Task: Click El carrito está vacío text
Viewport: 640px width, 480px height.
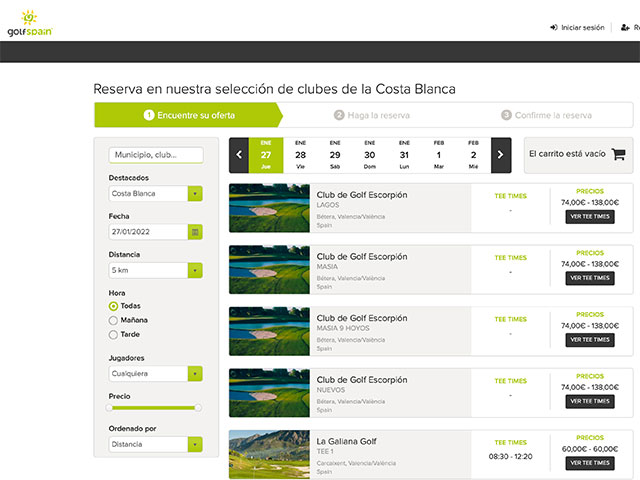Action: [x=567, y=154]
